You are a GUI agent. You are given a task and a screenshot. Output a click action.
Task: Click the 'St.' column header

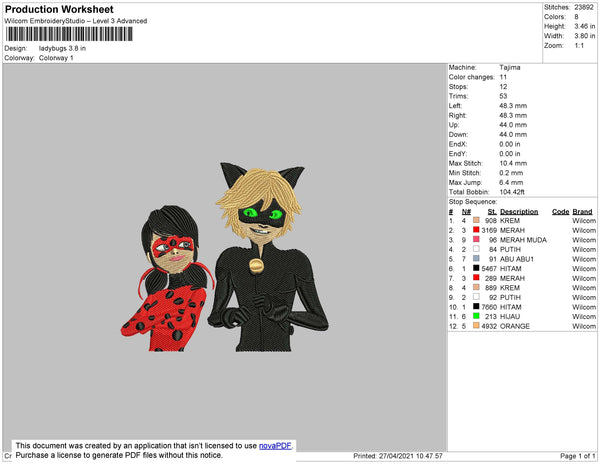click(x=492, y=212)
